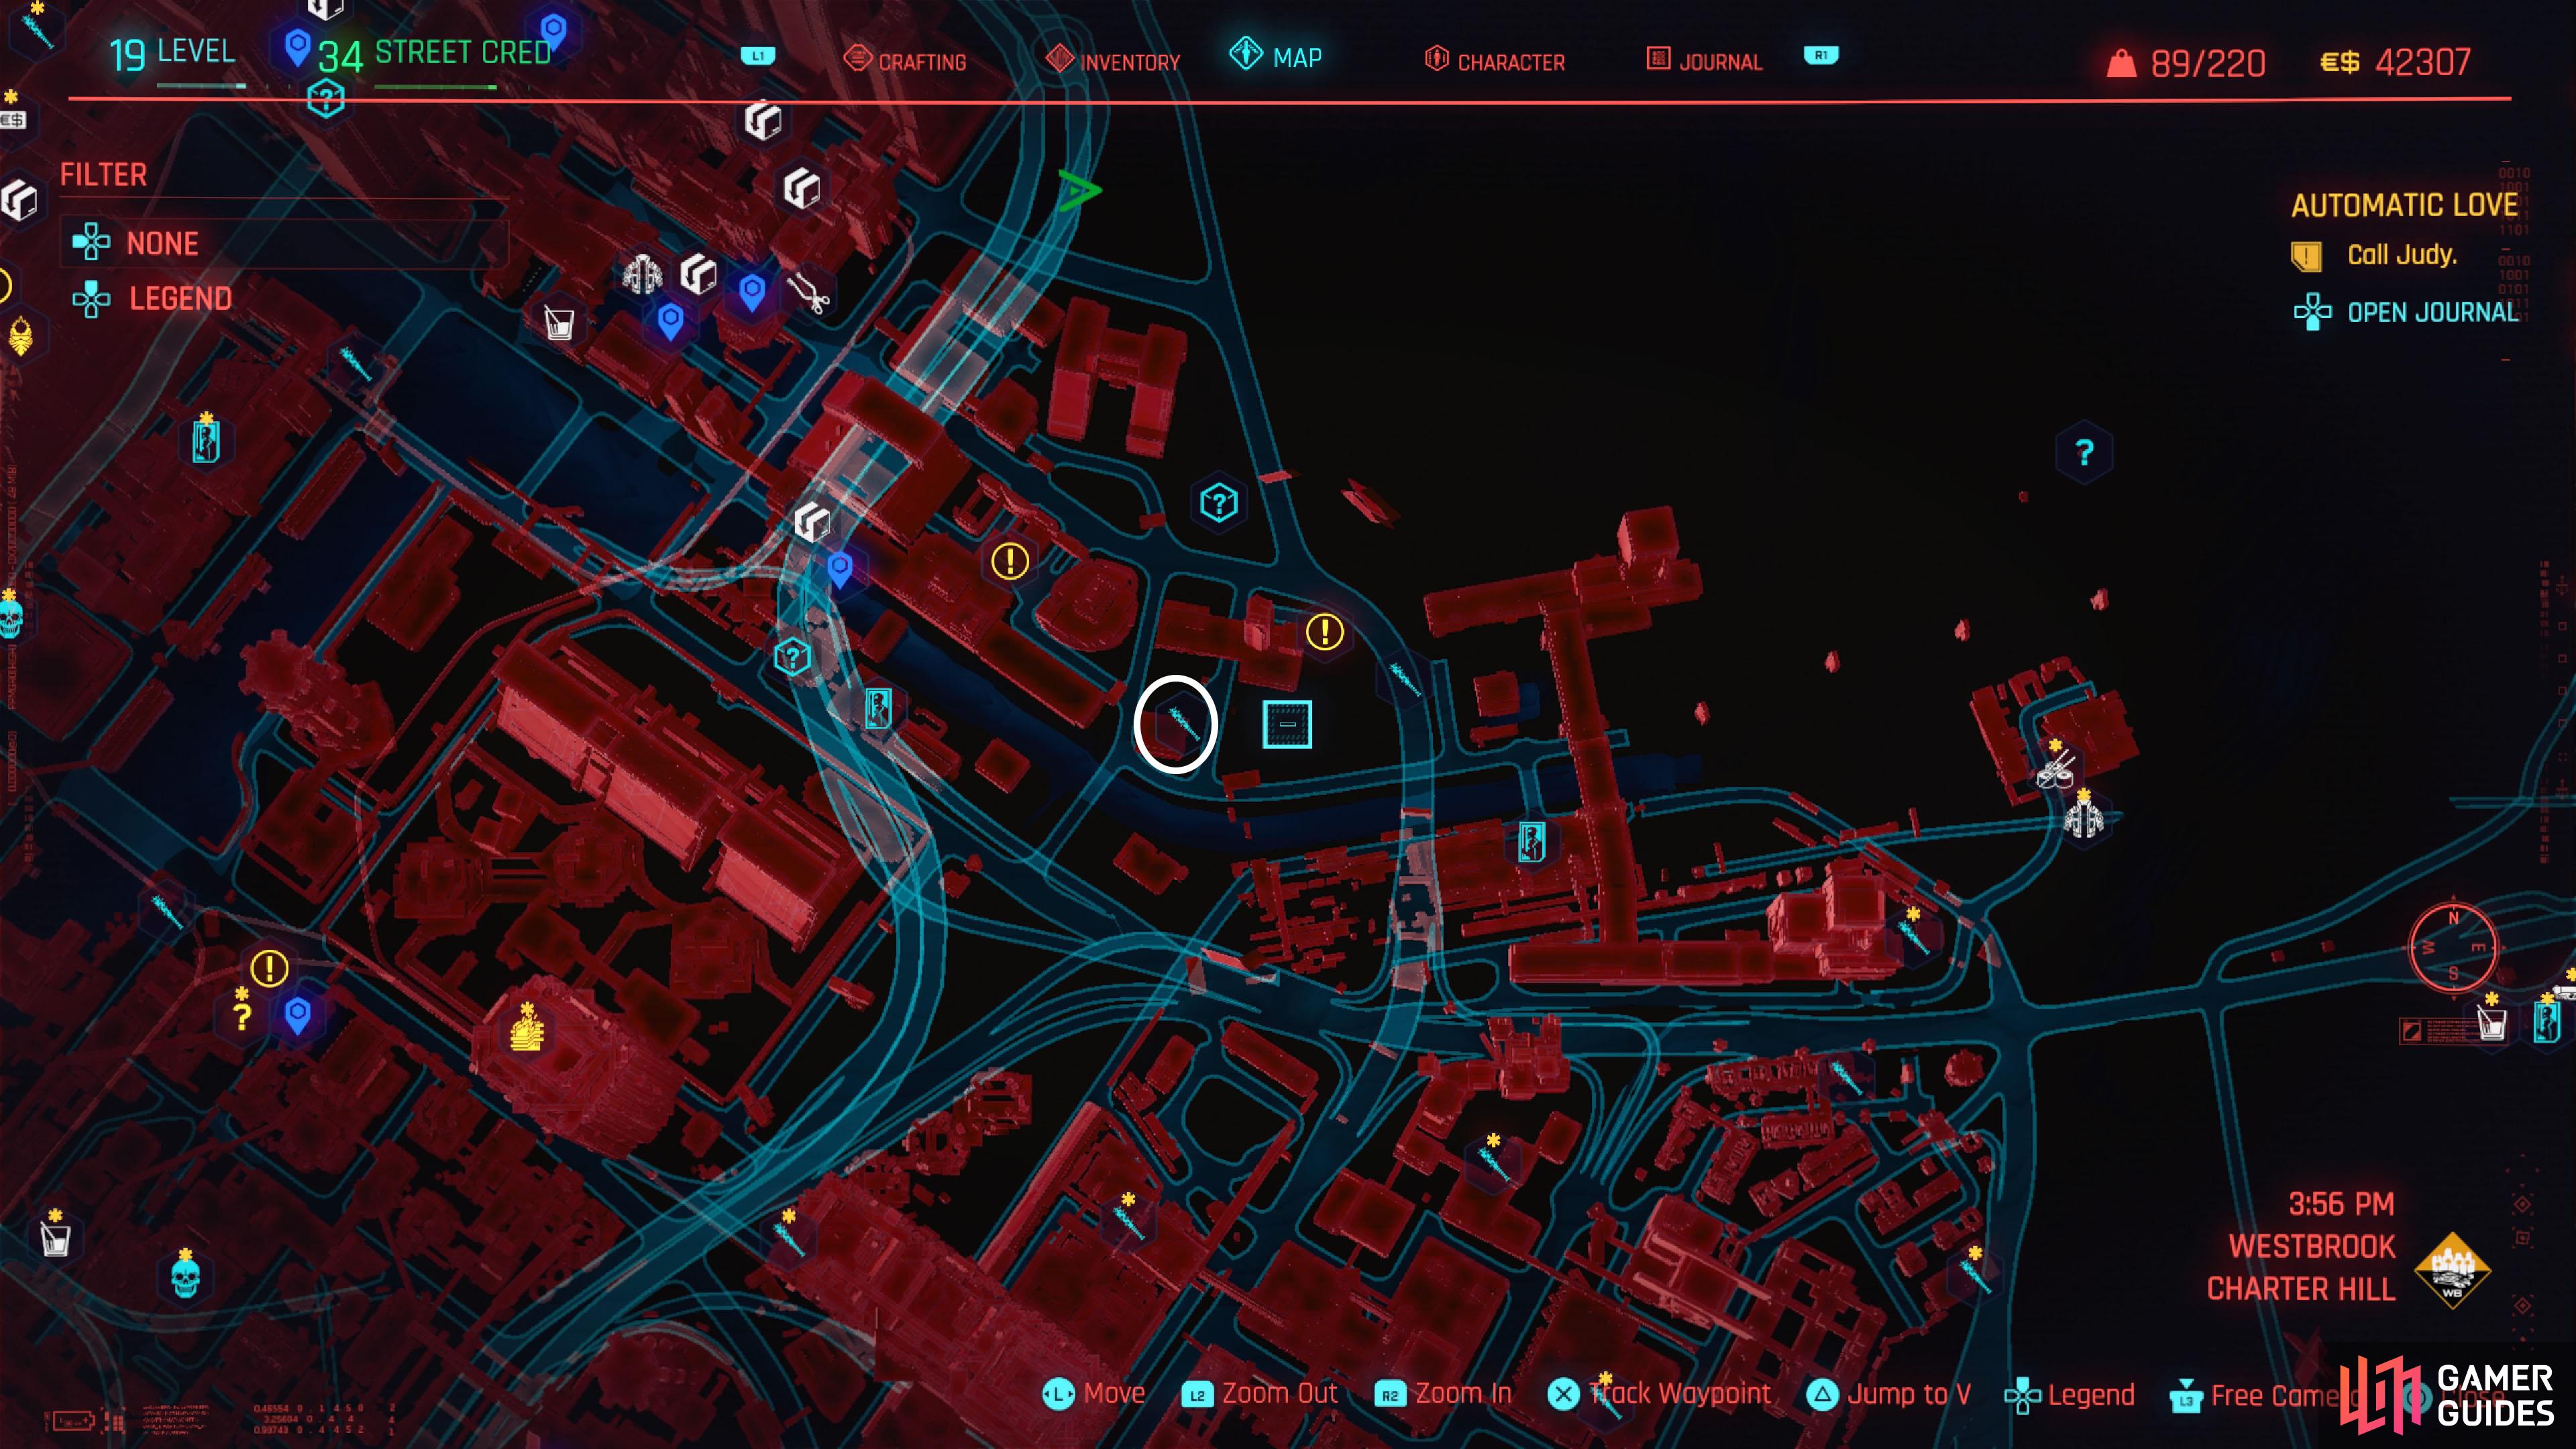Select the exclamation marker above the square terminal icon
Viewport: 2576px width, 1449px height.
pyautogui.click(x=1325, y=631)
